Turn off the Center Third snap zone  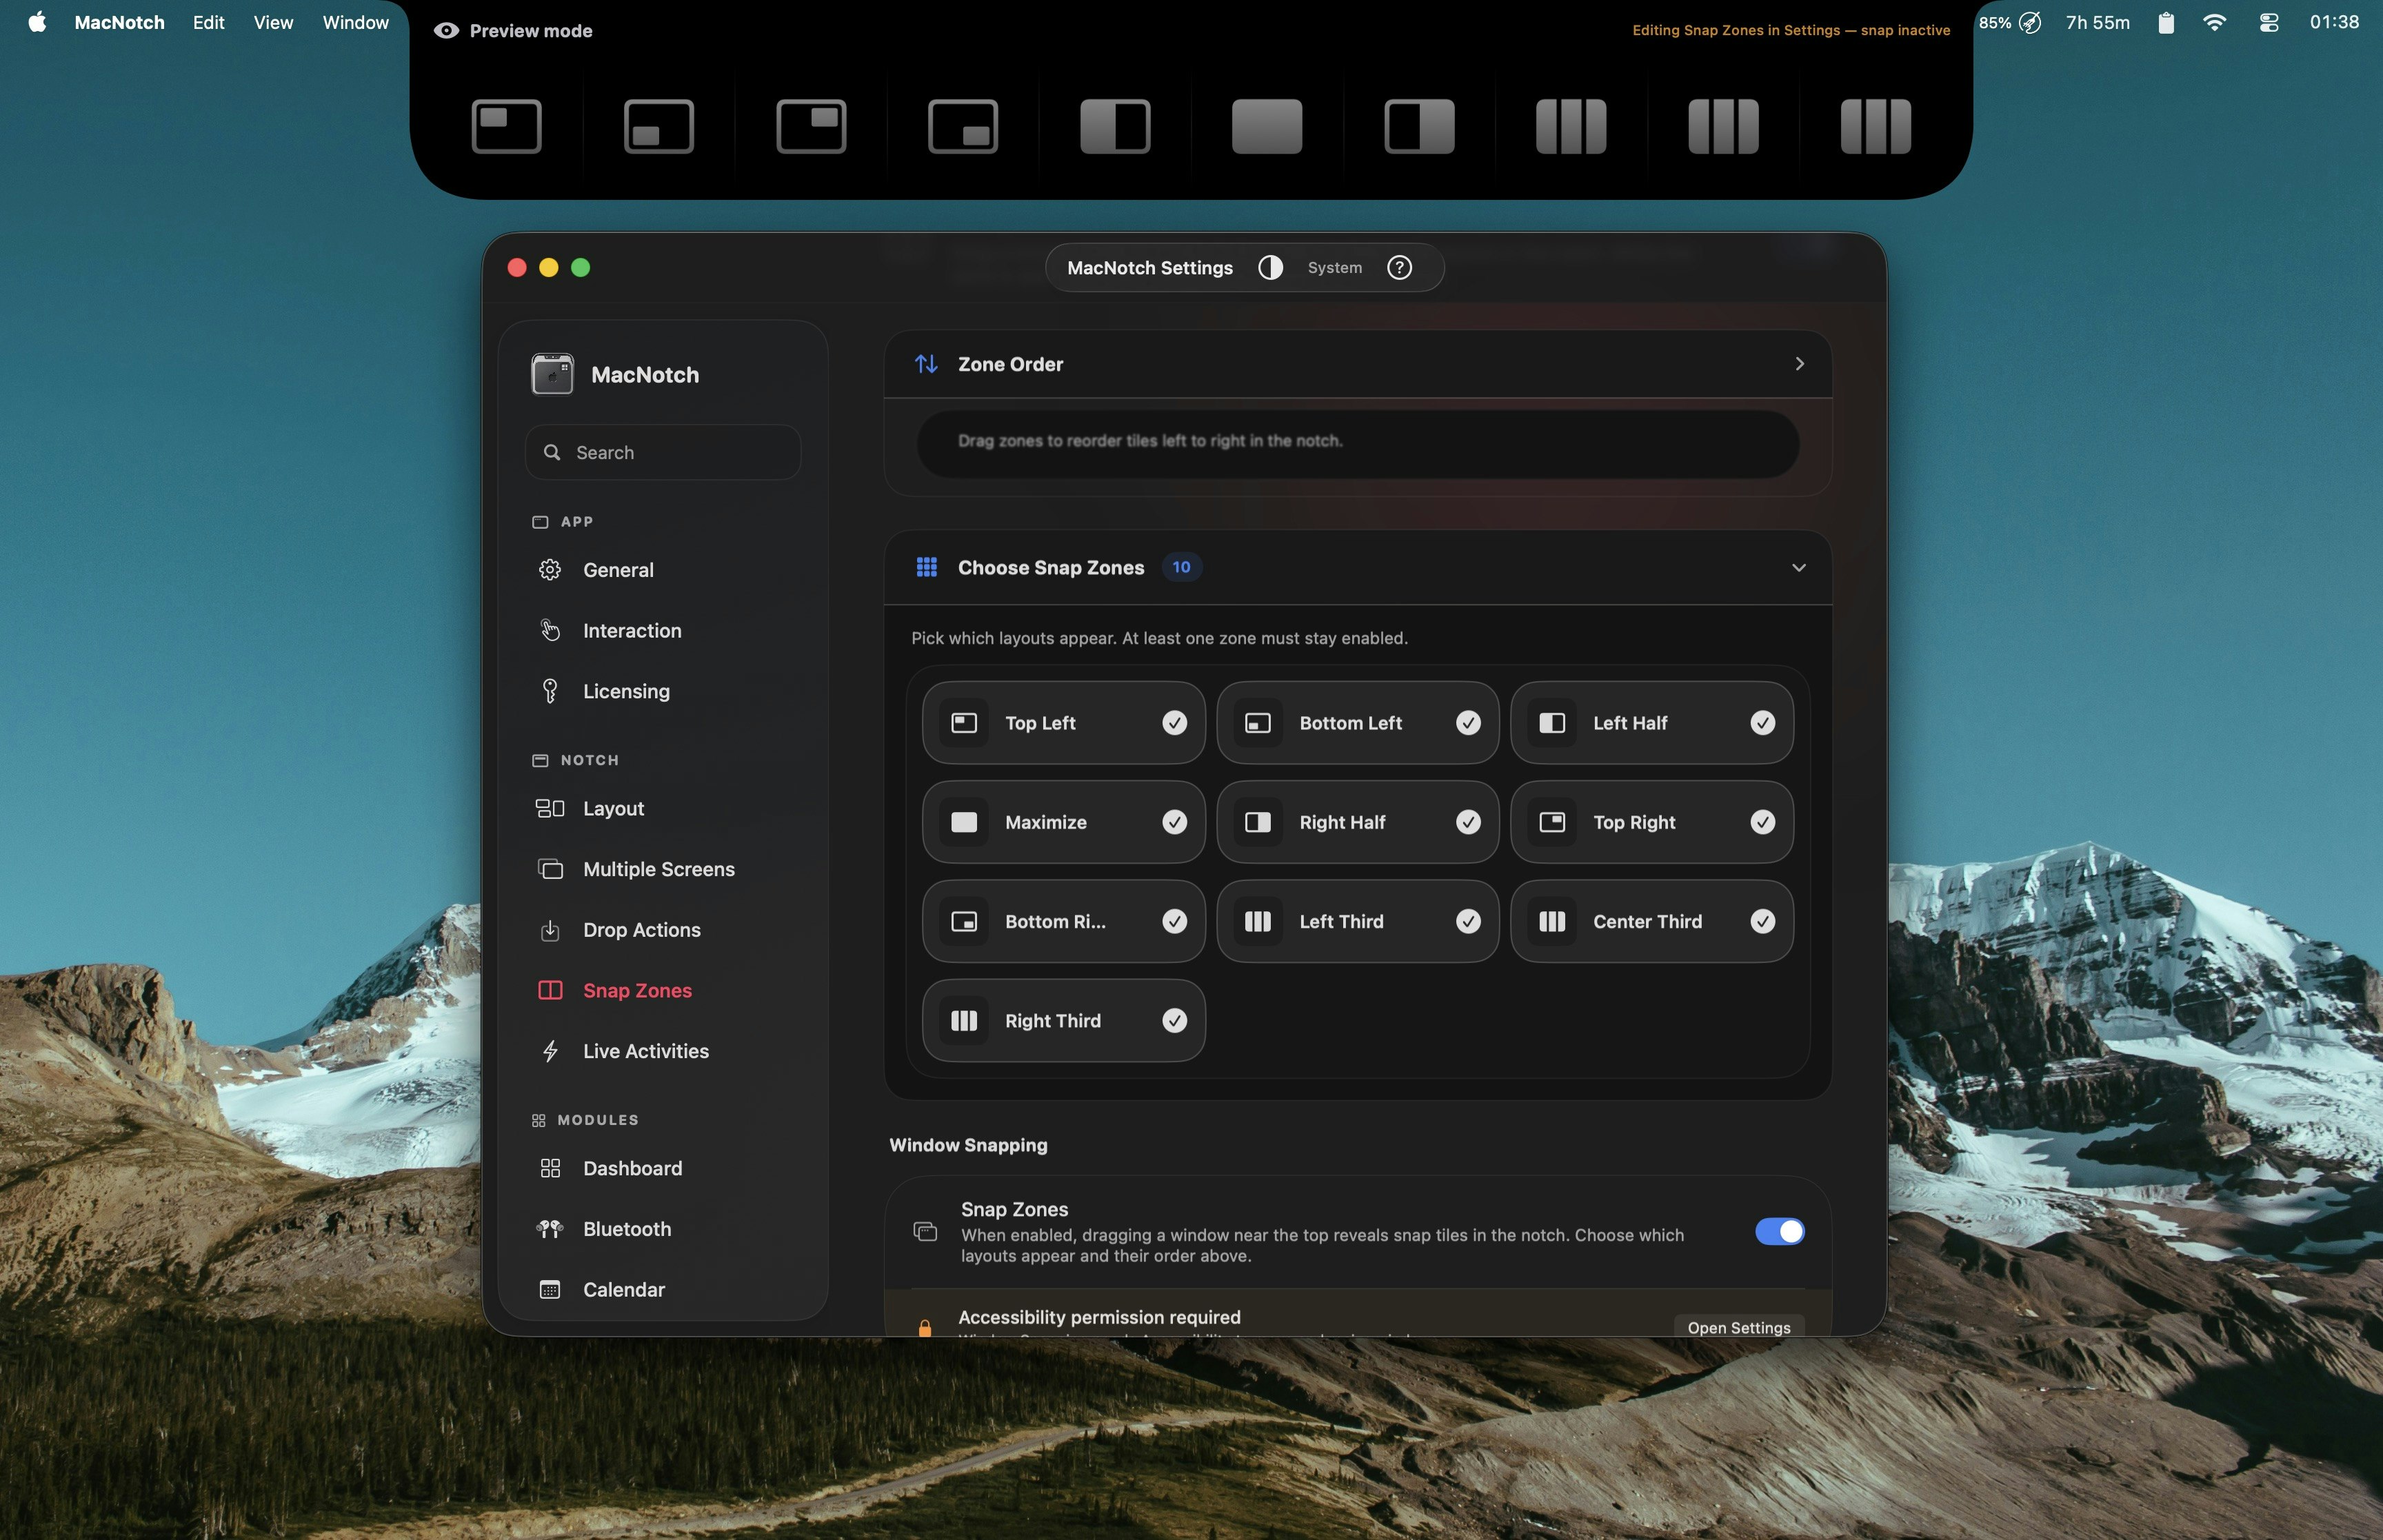point(1763,921)
